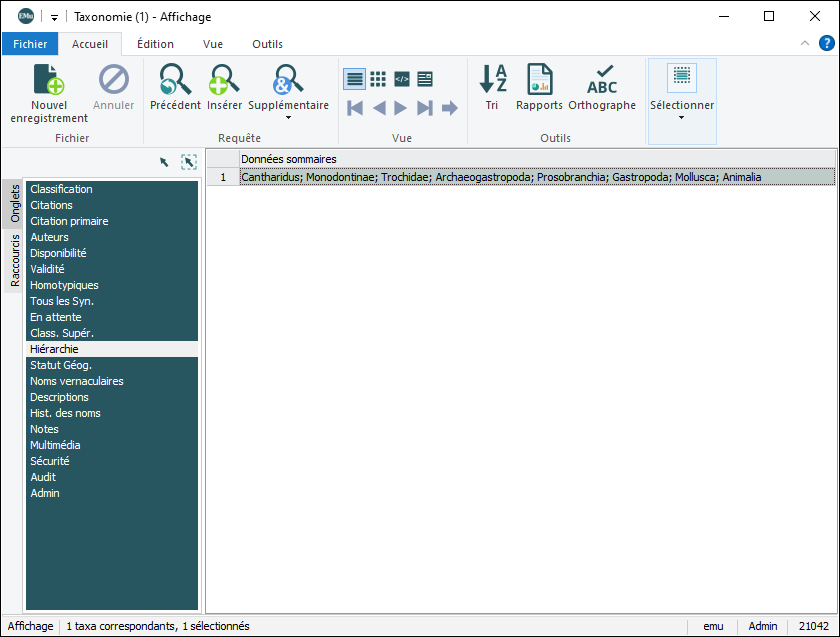Open the Tri sort tool
The width and height of the screenshot is (840, 637).
[x=492, y=80]
